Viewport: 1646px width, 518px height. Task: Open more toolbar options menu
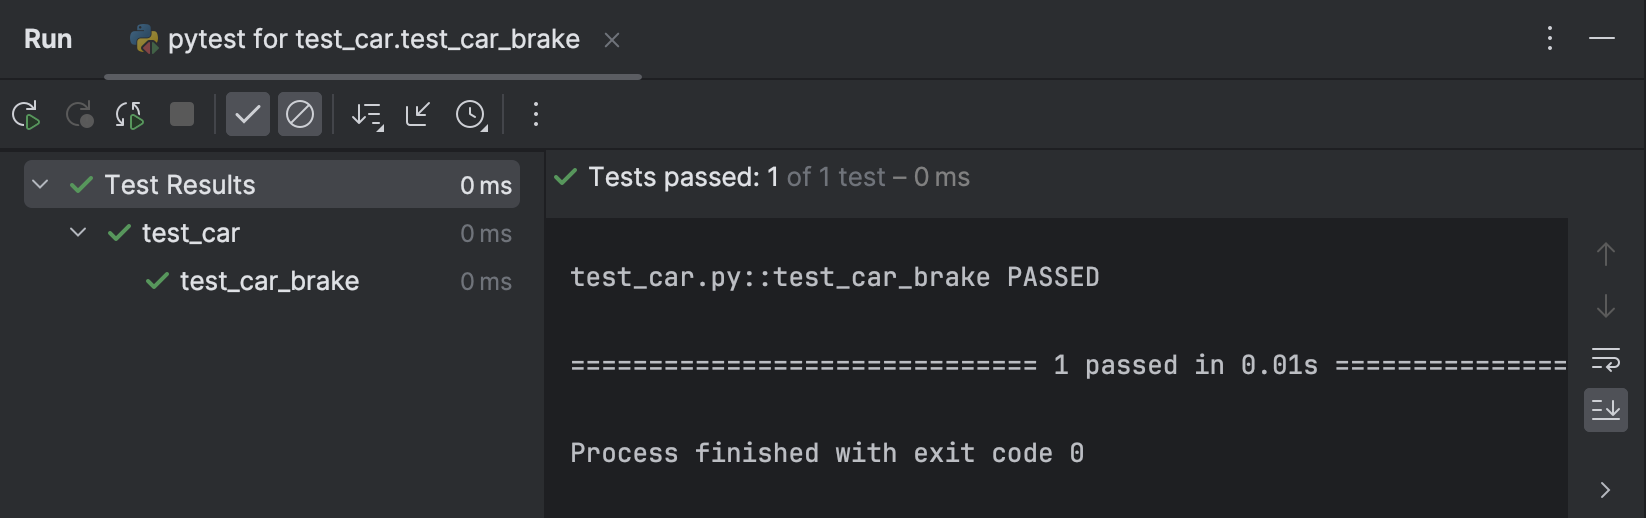tap(536, 114)
